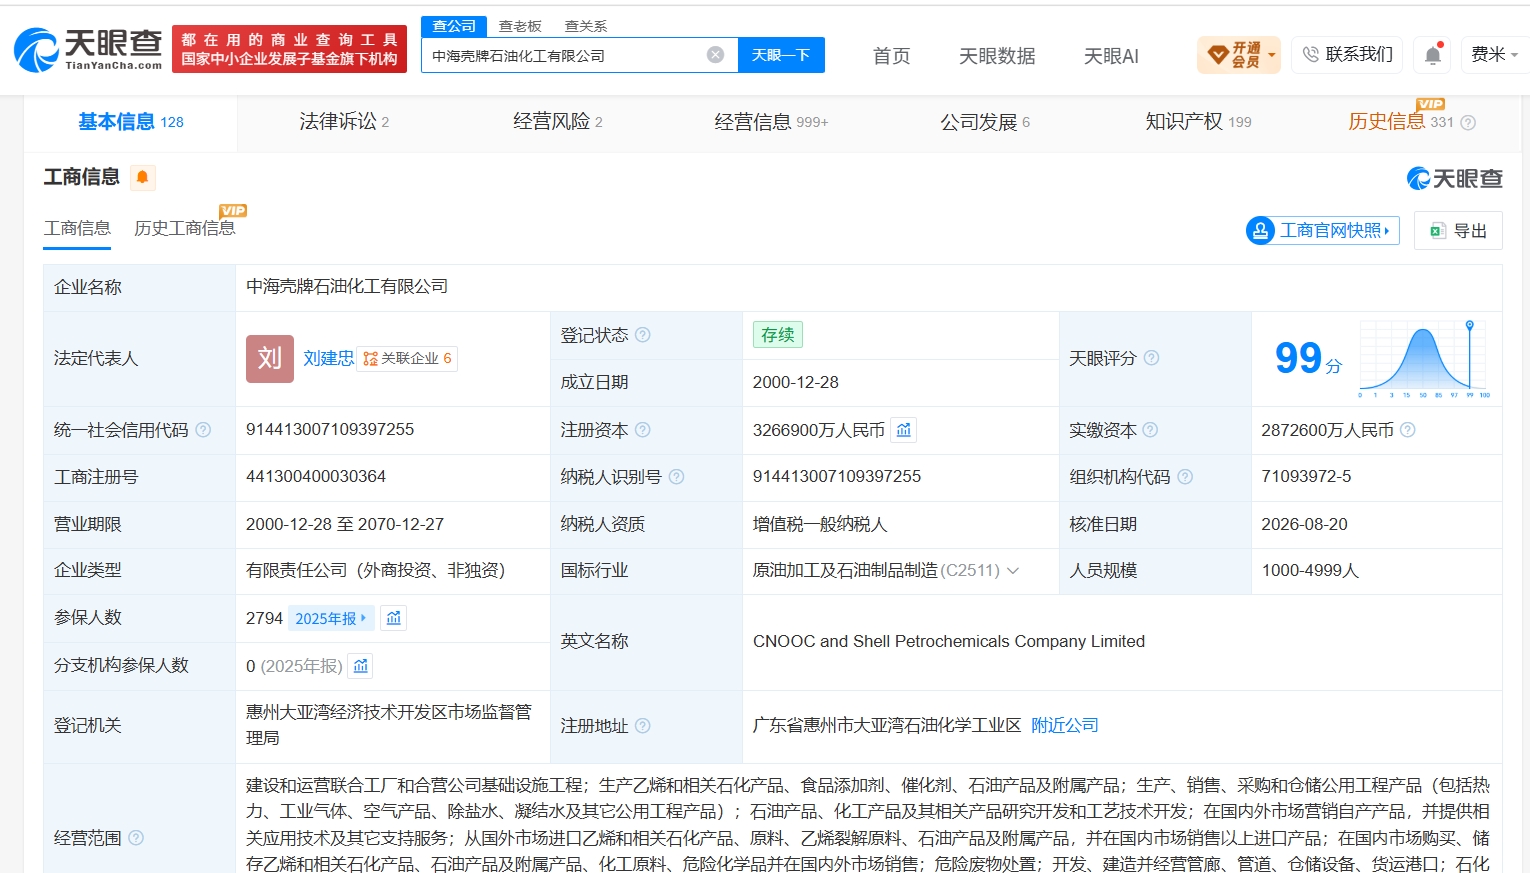Open the help icon beside 纳税人识别号
The width and height of the screenshot is (1530, 873).
676,477
